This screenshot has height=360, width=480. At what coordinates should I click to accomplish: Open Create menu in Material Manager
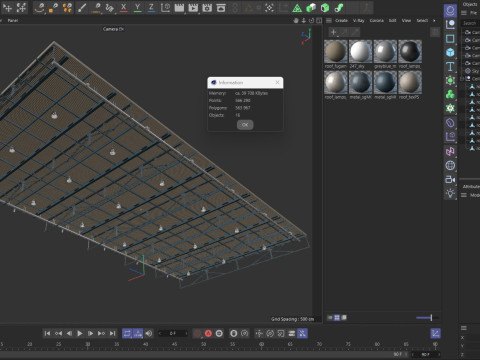[341, 20]
